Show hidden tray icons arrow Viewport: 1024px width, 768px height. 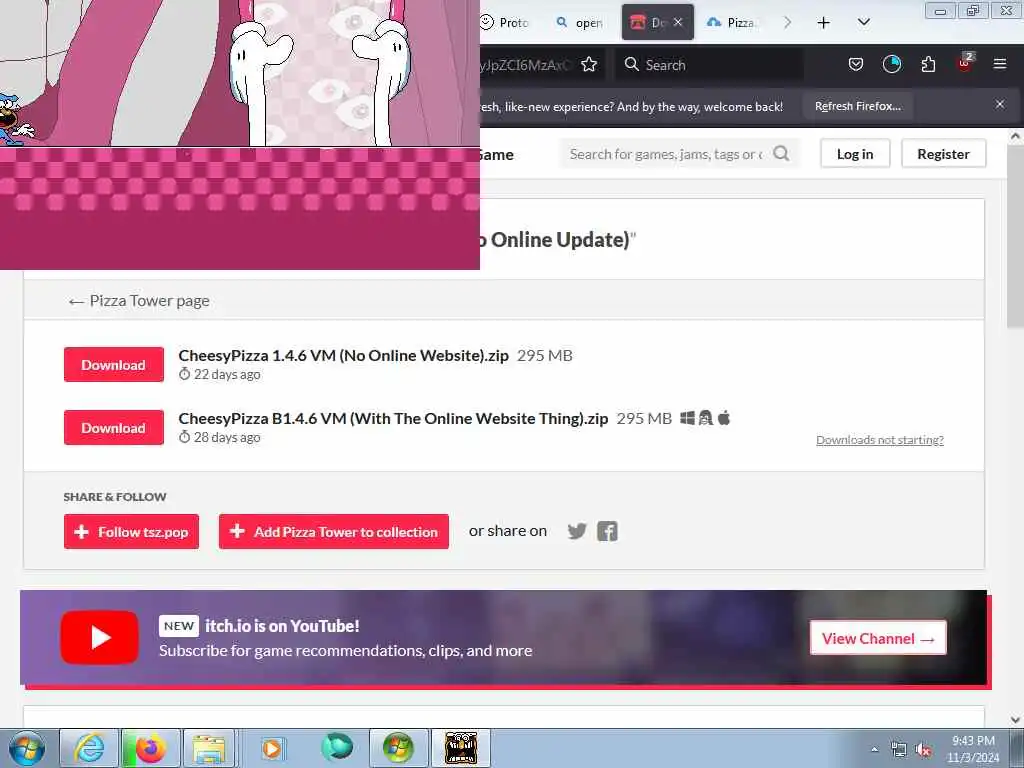pos(874,750)
